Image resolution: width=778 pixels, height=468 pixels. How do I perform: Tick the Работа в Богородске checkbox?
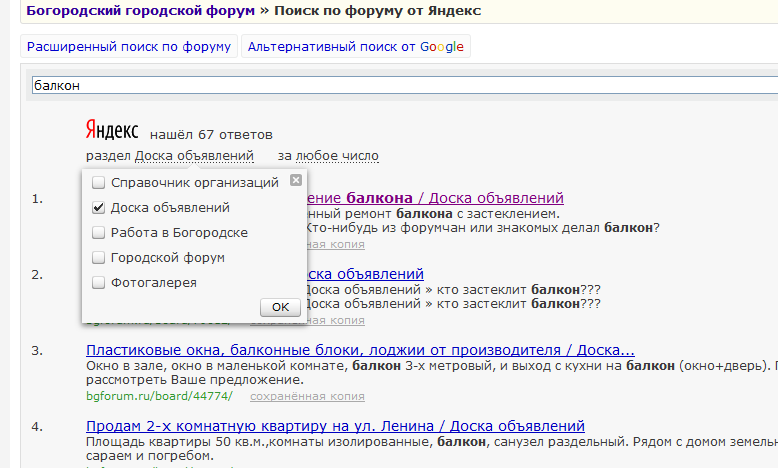[99, 233]
